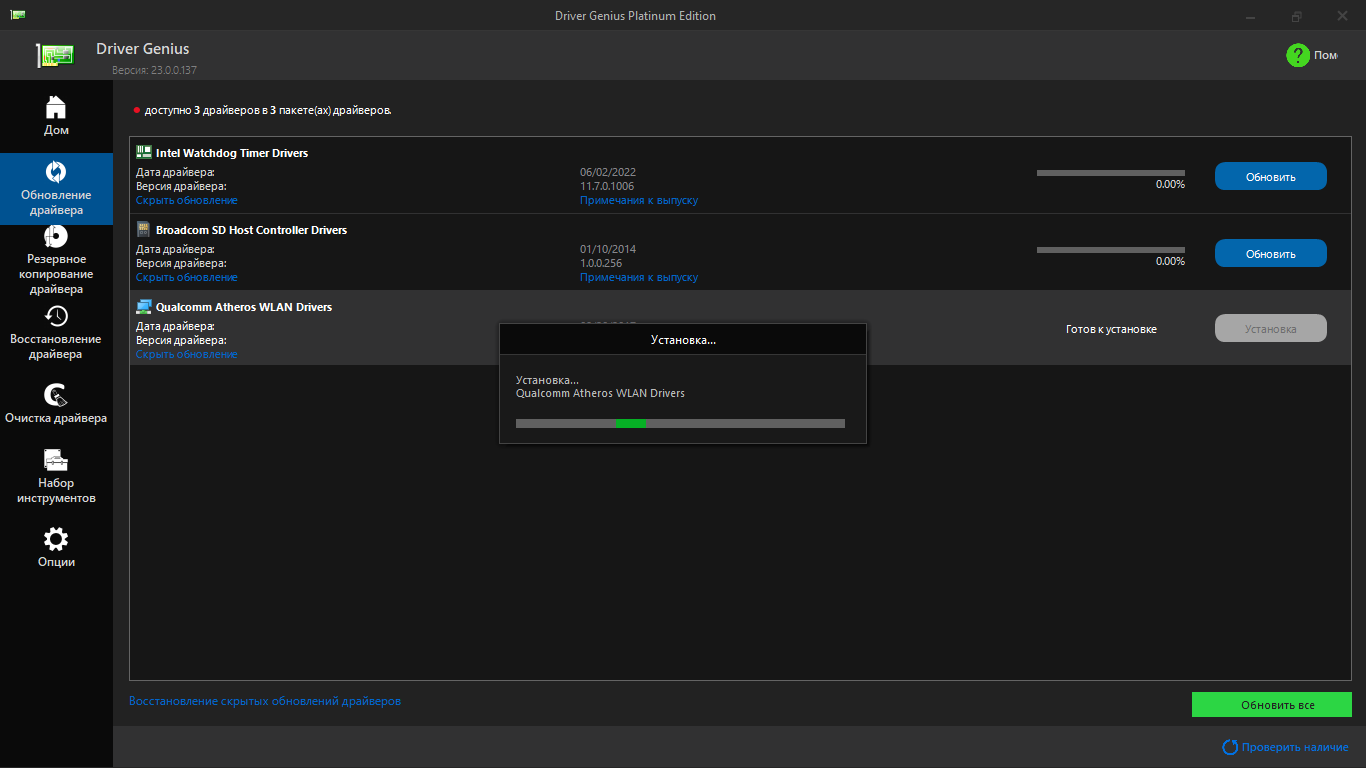Click the Готов к установке status text

coord(1111,329)
